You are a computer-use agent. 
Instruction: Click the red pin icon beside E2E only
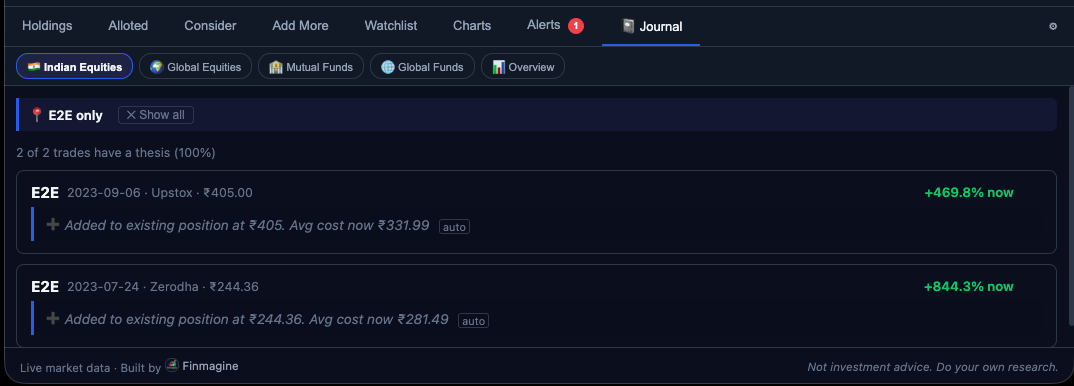pyautogui.click(x=37, y=115)
